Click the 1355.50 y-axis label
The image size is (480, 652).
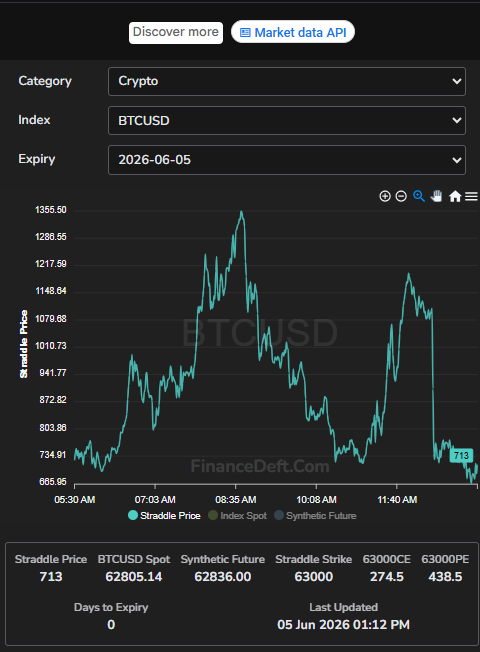pyautogui.click(x=51, y=210)
